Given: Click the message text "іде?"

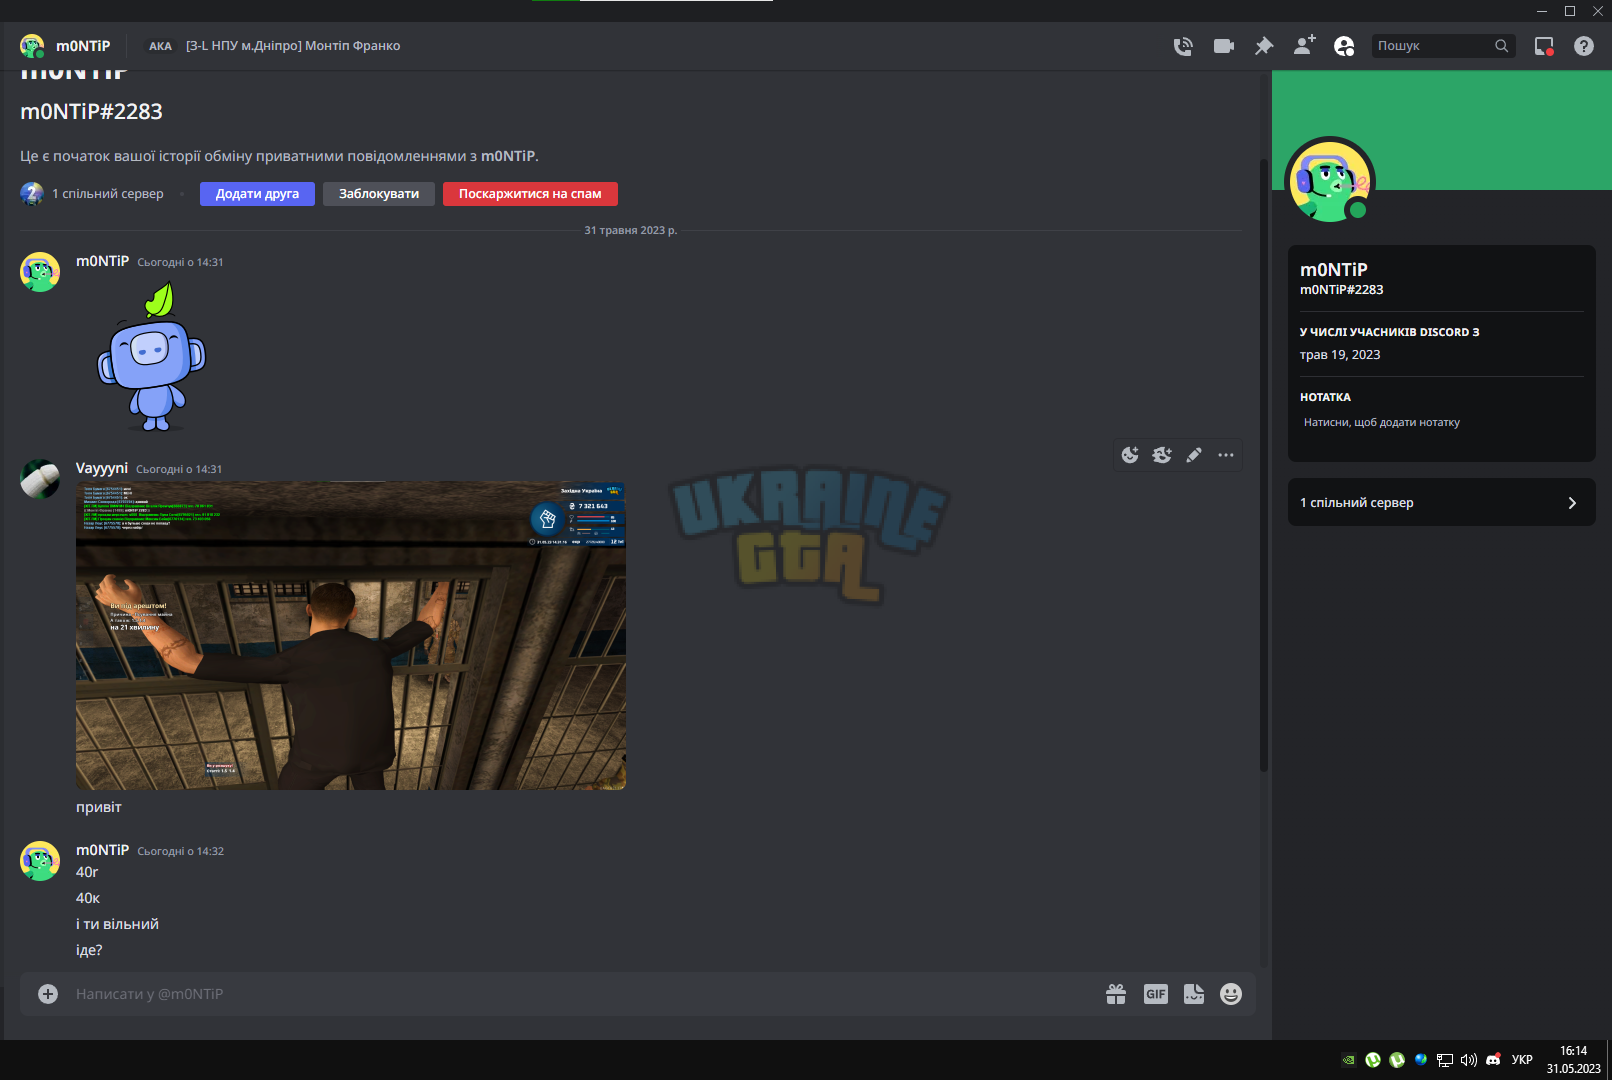Looking at the screenshot, I should click(89, 950).
